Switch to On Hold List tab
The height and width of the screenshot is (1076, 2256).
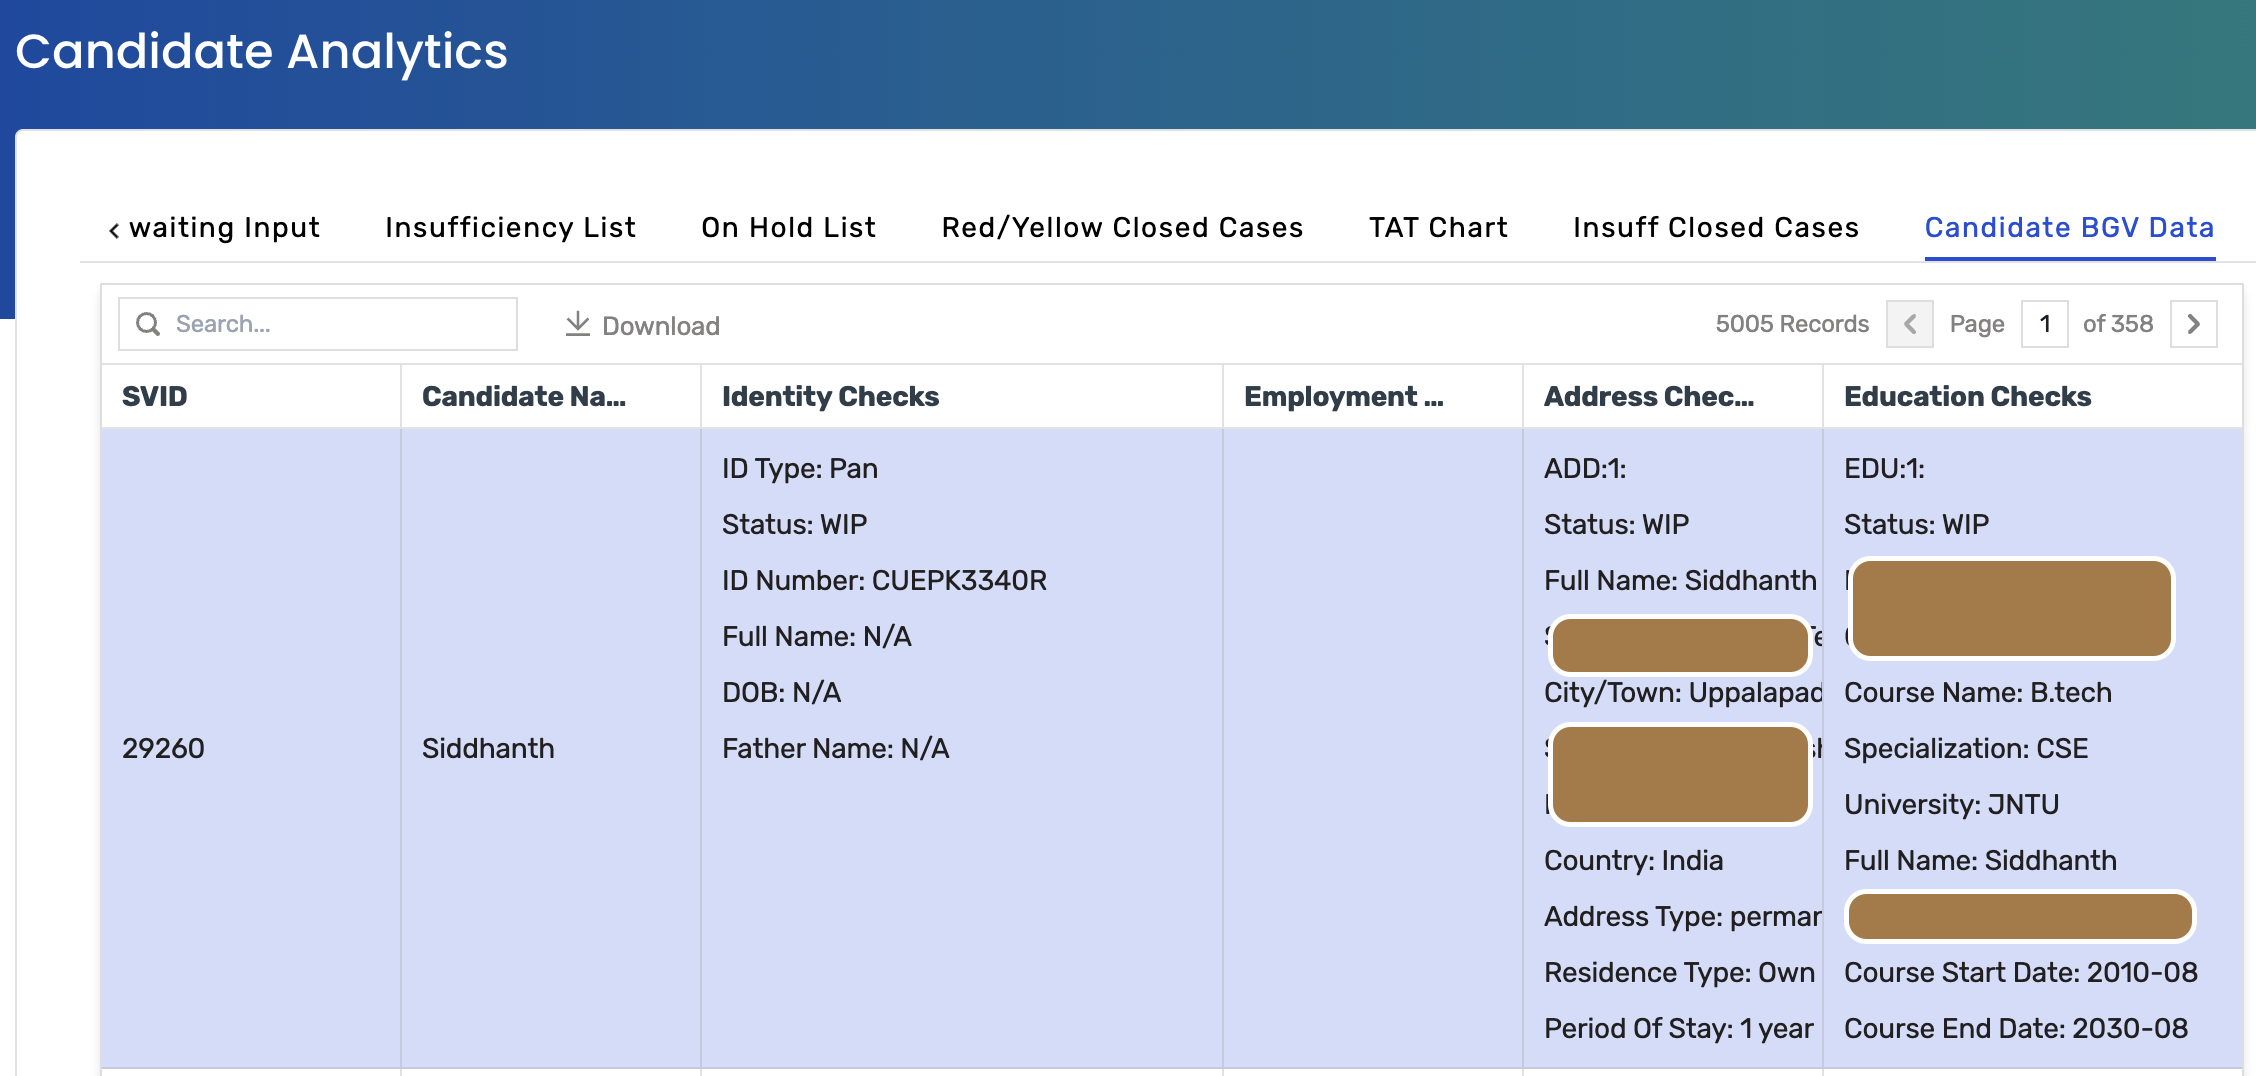point(788,228)
